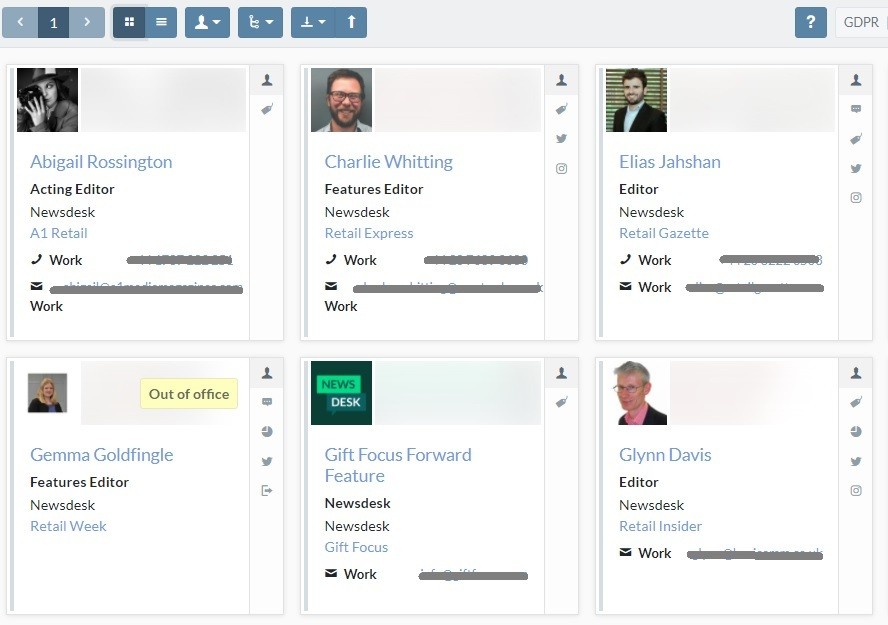Open Gemma Goldfingle profile link
Image resolution: width=888 pixels, height=625 pixels.
click(102, 455)
